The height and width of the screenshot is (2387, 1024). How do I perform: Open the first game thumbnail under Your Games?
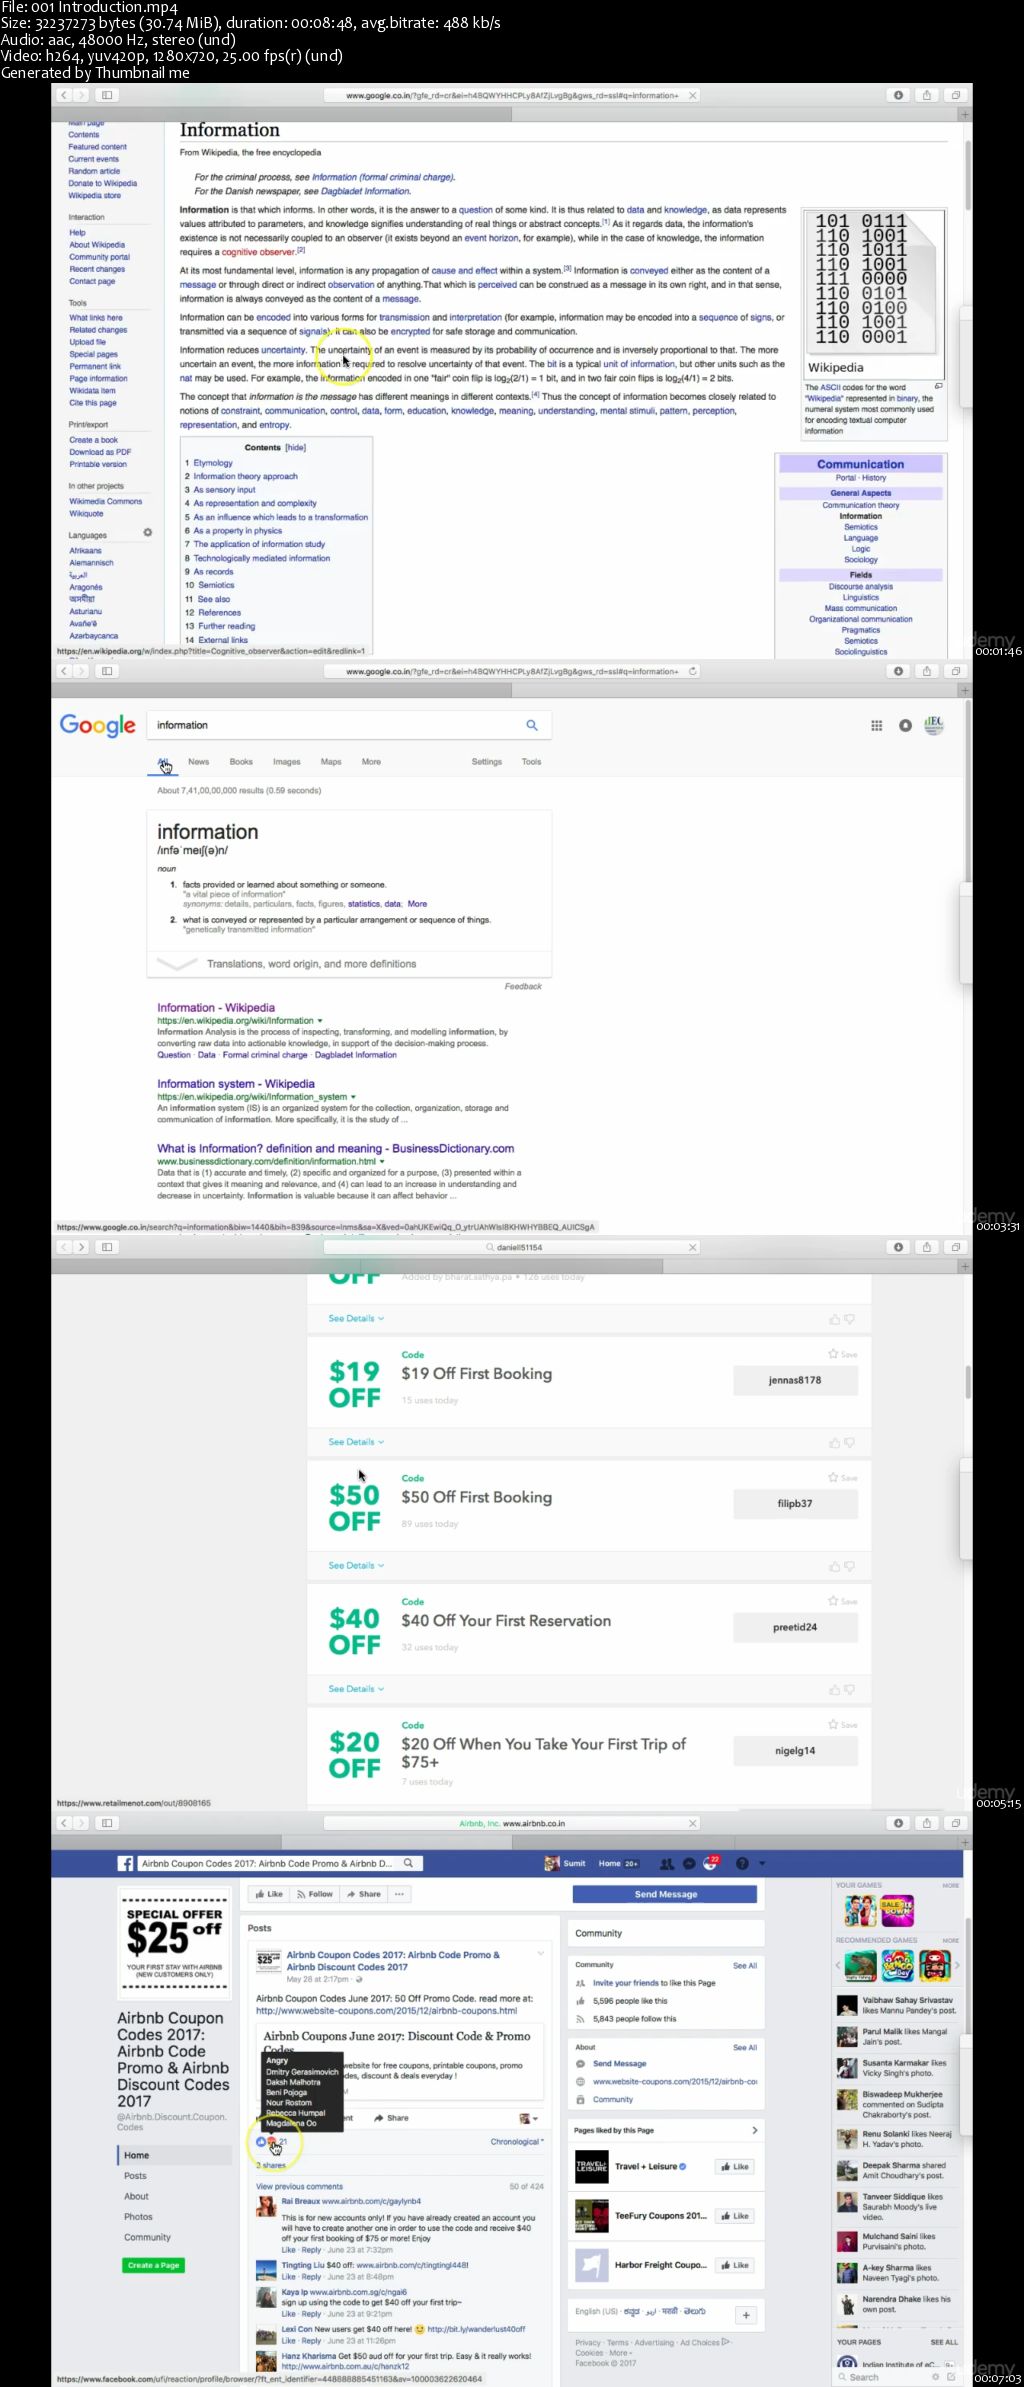click(x=860, y=1911)
